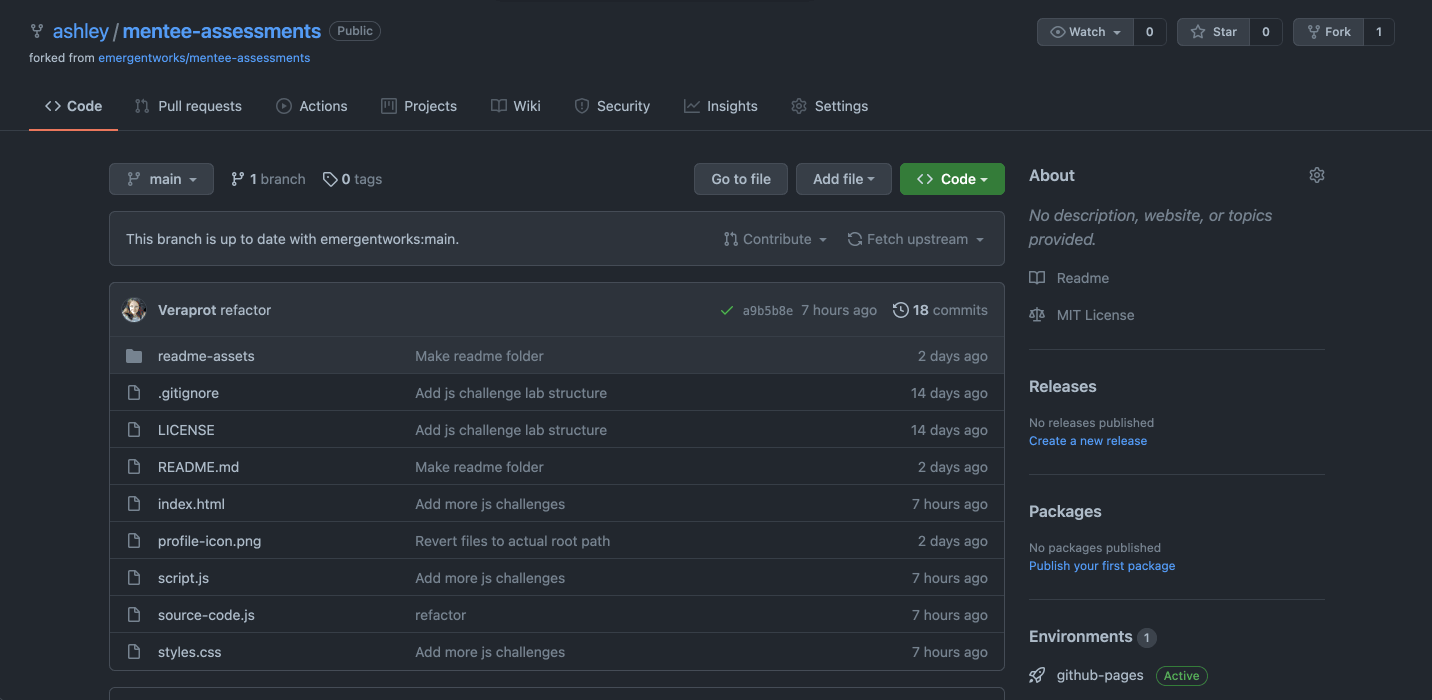The height and width of the screenshot is (700, 1432).
Task: Fork the mentee-assessments repository
Action: (1327, 32)
